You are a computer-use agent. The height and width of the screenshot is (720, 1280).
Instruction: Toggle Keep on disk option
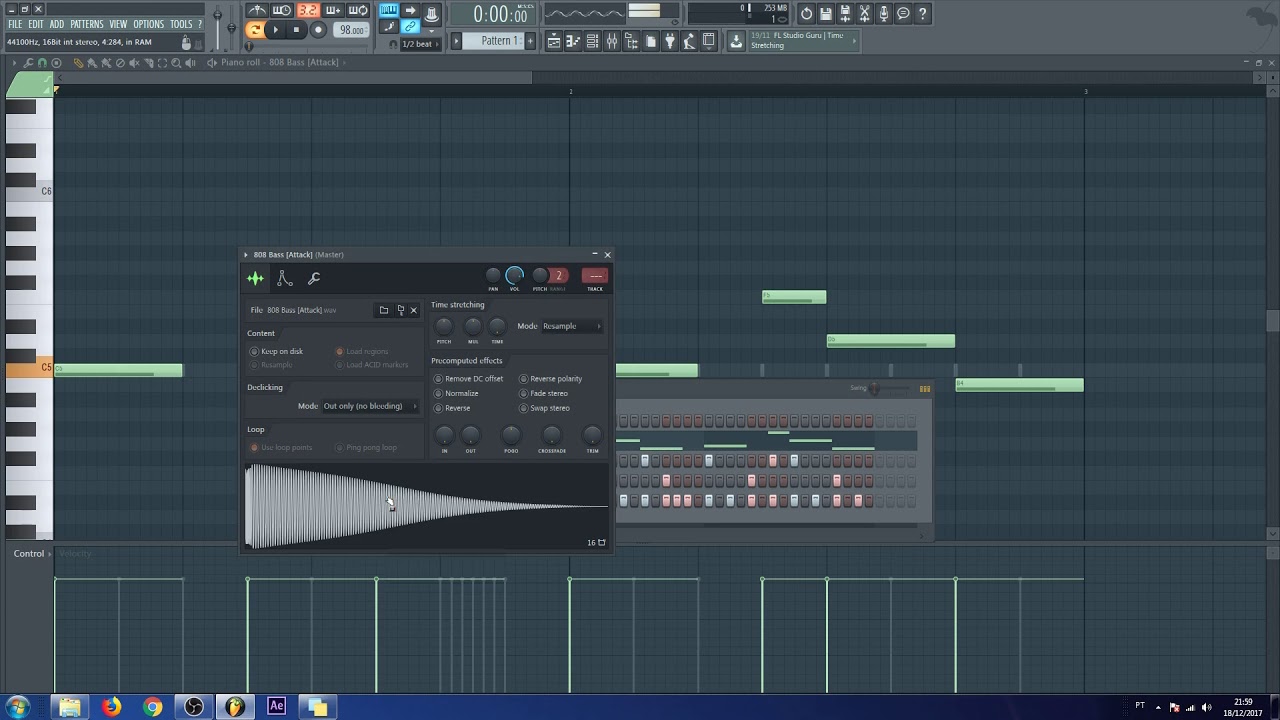tap(277, 351)
